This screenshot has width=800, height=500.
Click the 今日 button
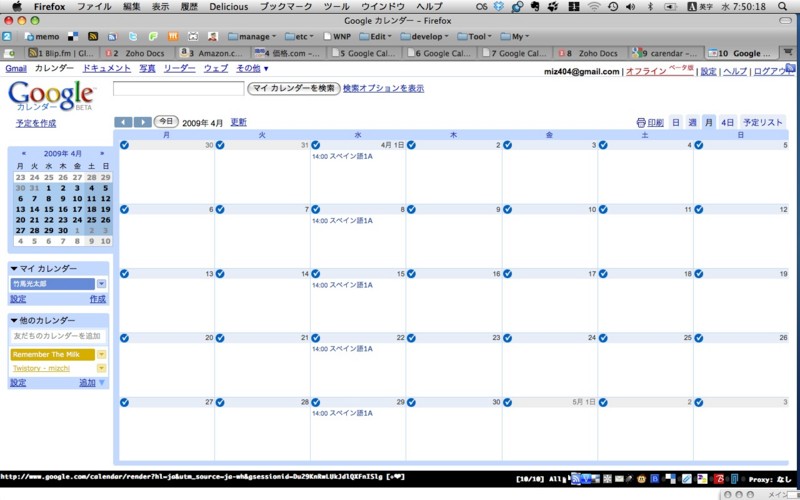[166, 121]
